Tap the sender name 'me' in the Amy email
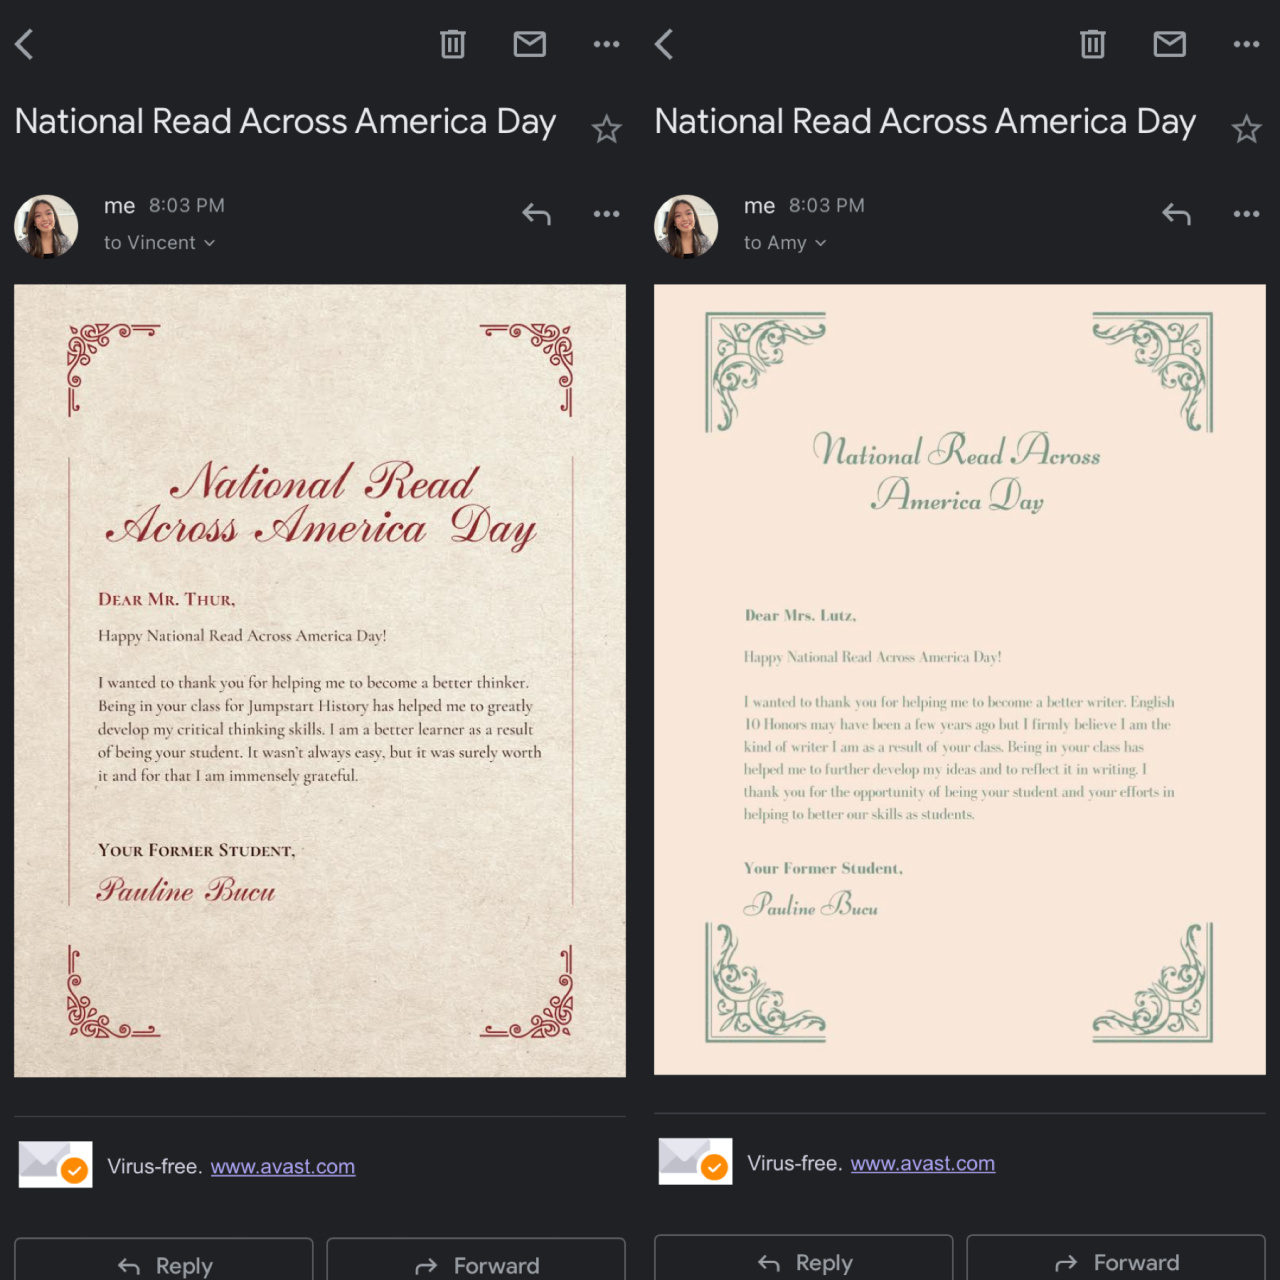1280x1280 pixels. [760, 207]
